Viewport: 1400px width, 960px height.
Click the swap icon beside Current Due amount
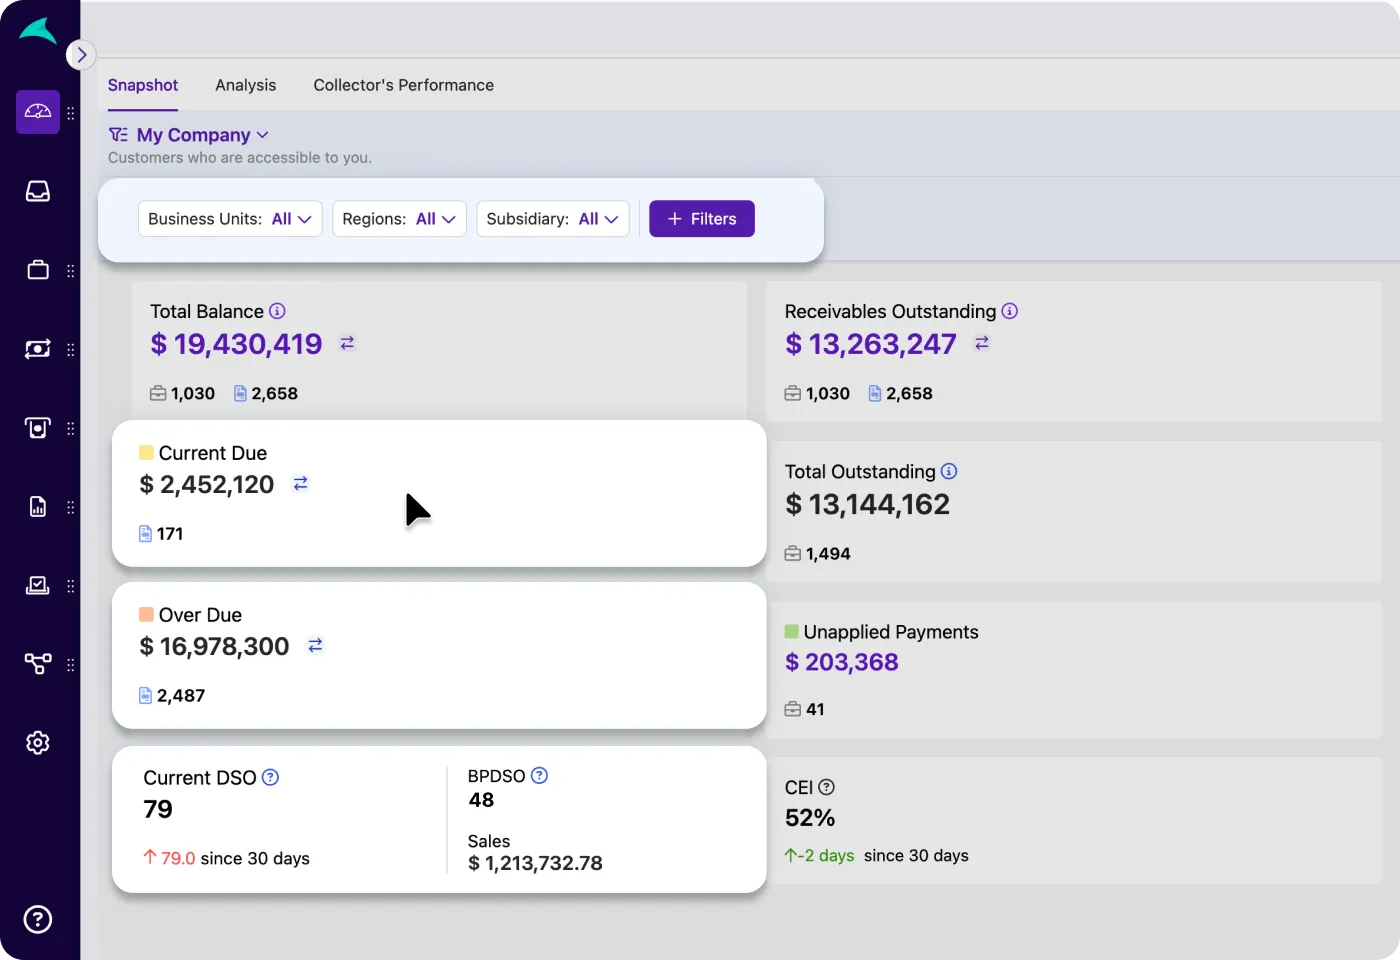coord(300,484)
